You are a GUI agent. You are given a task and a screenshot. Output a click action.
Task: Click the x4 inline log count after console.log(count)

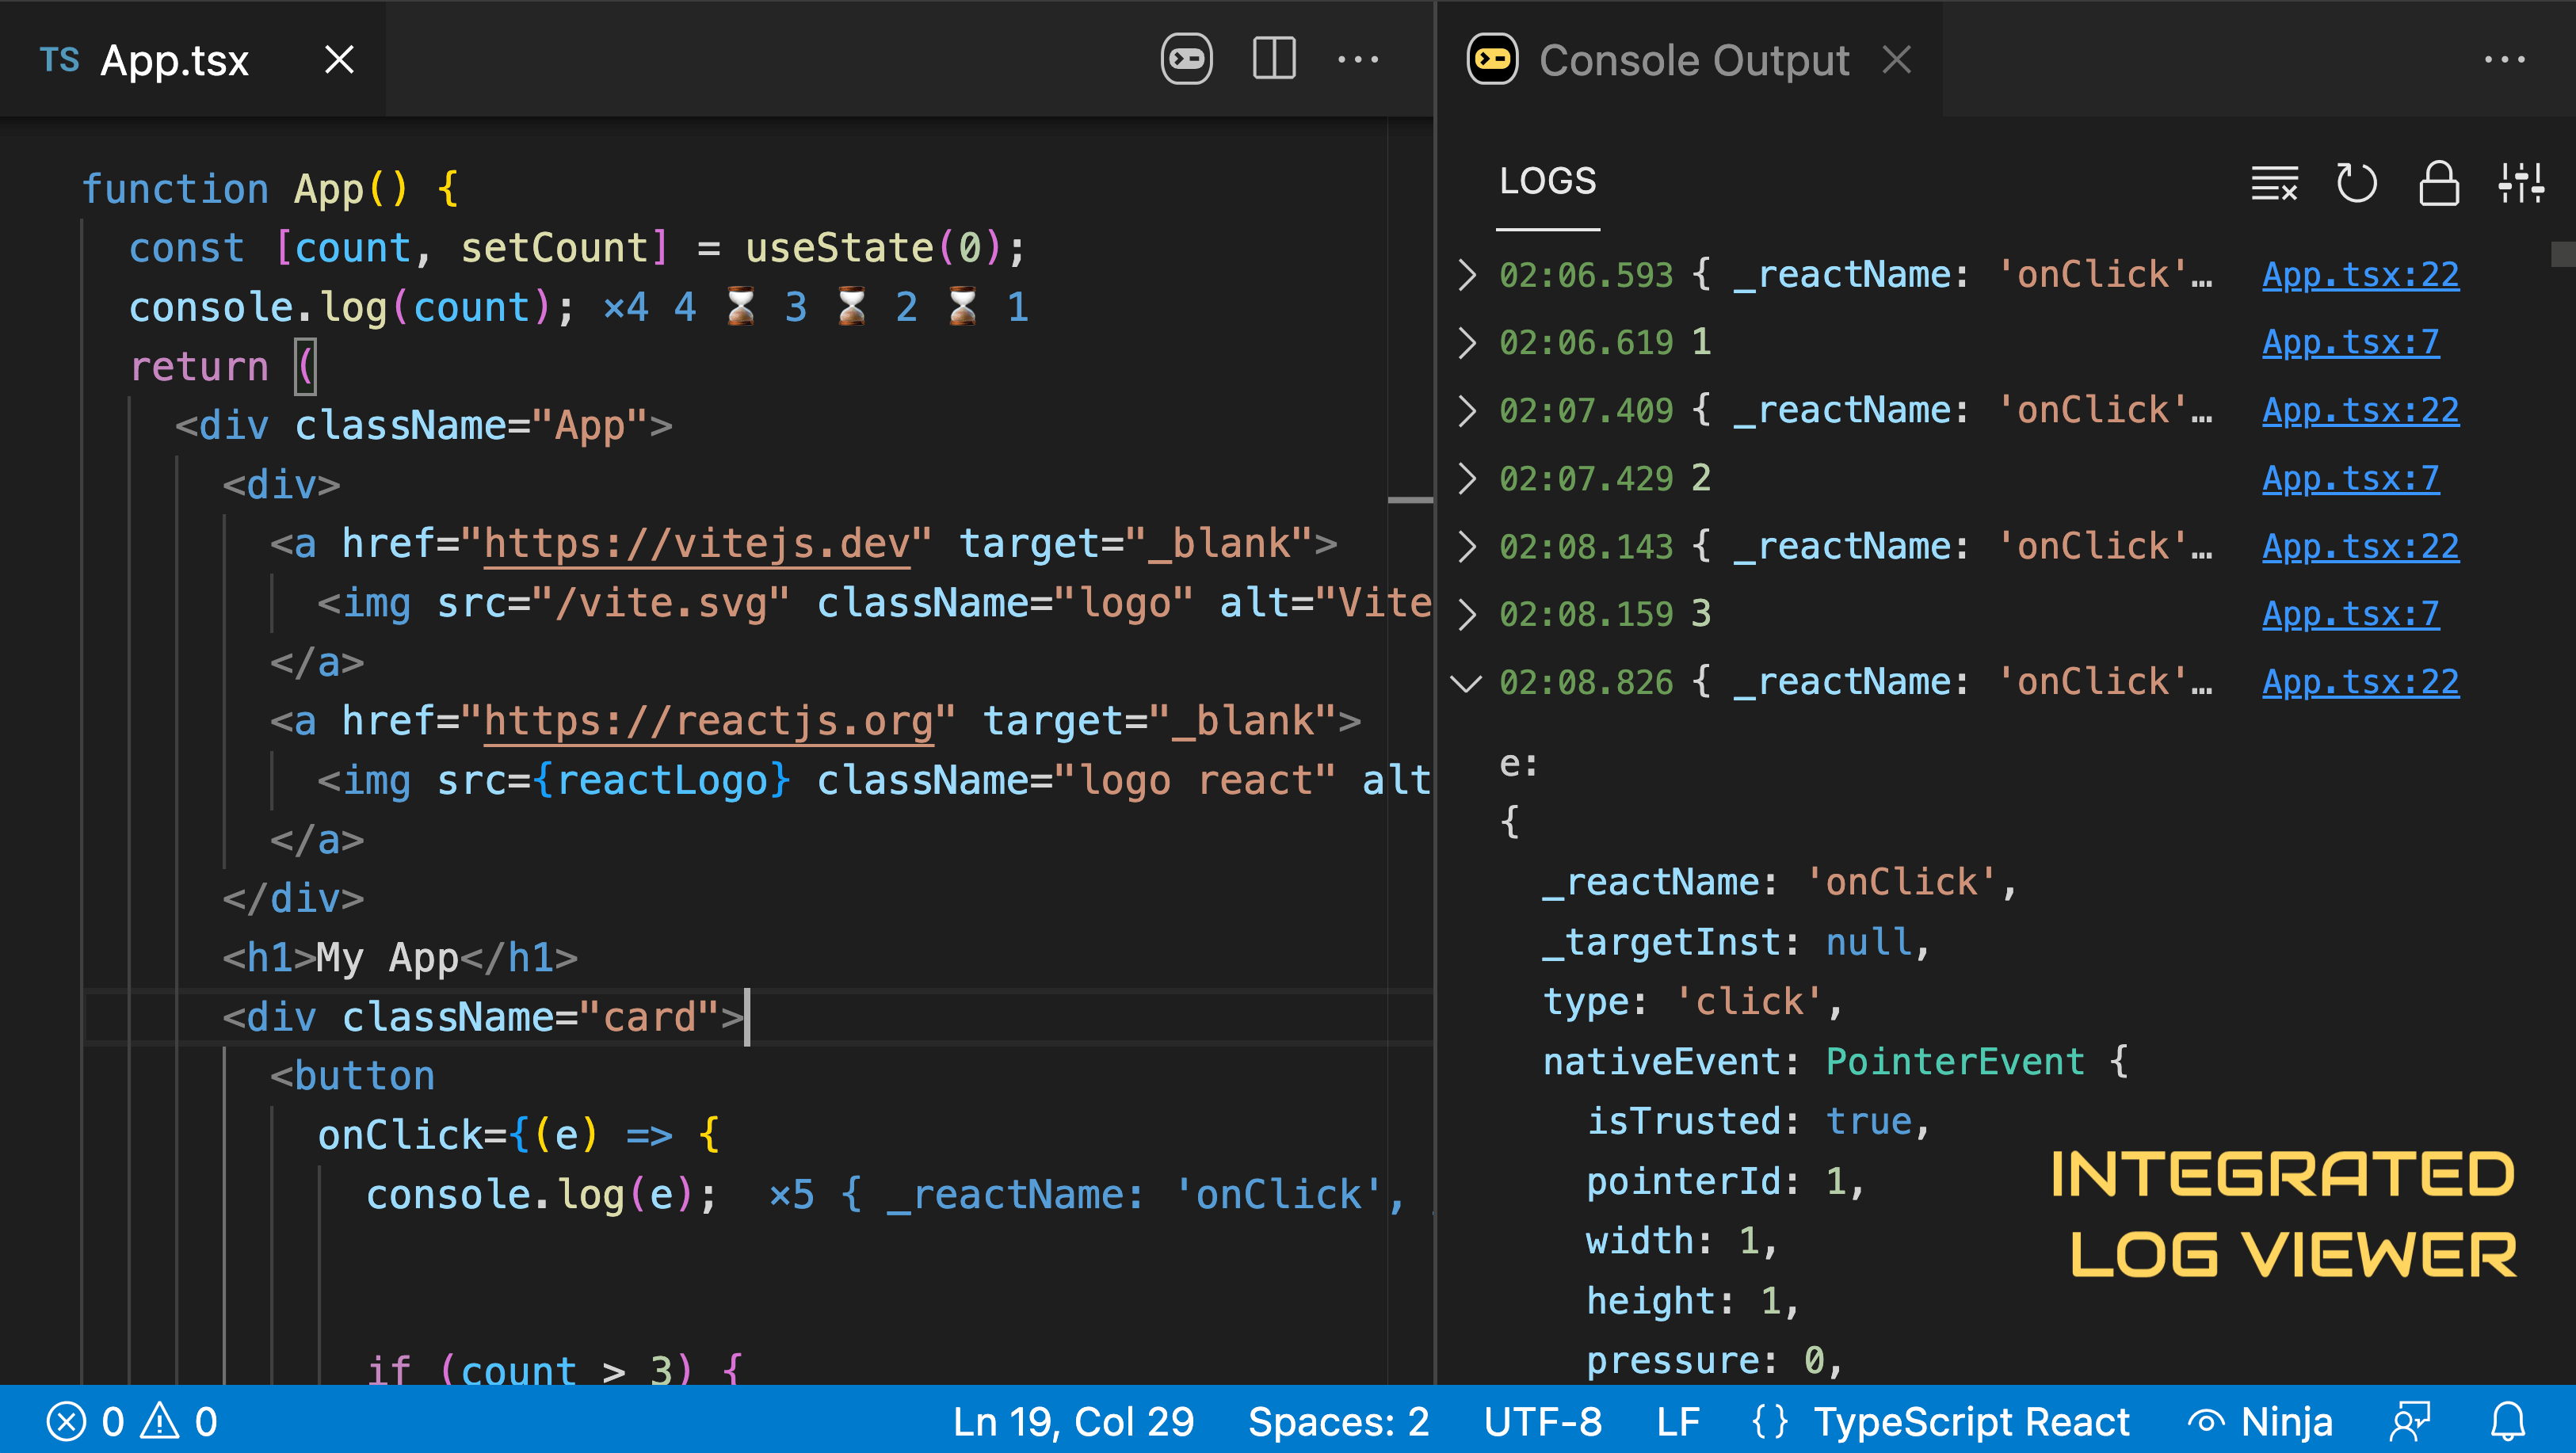[625, 308]
